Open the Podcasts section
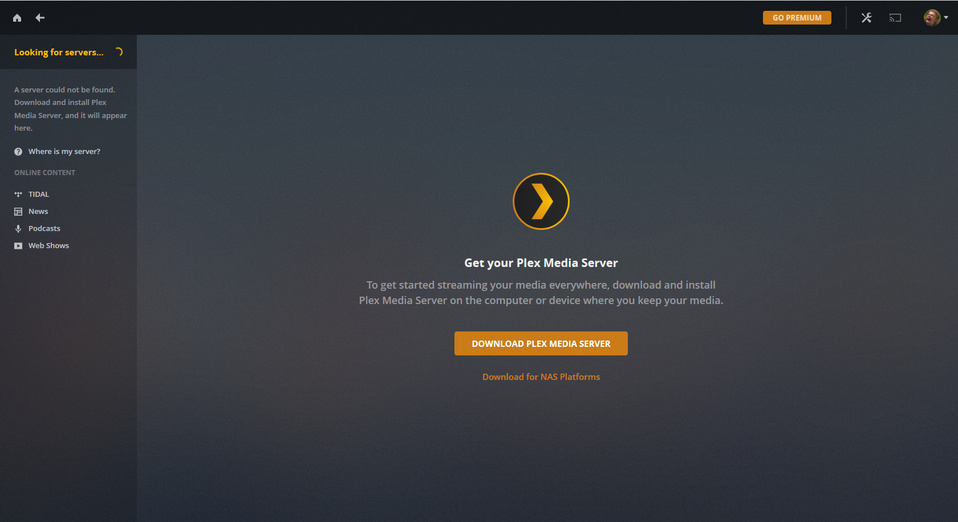The image size is (958, 522). (x=44, y=229)
